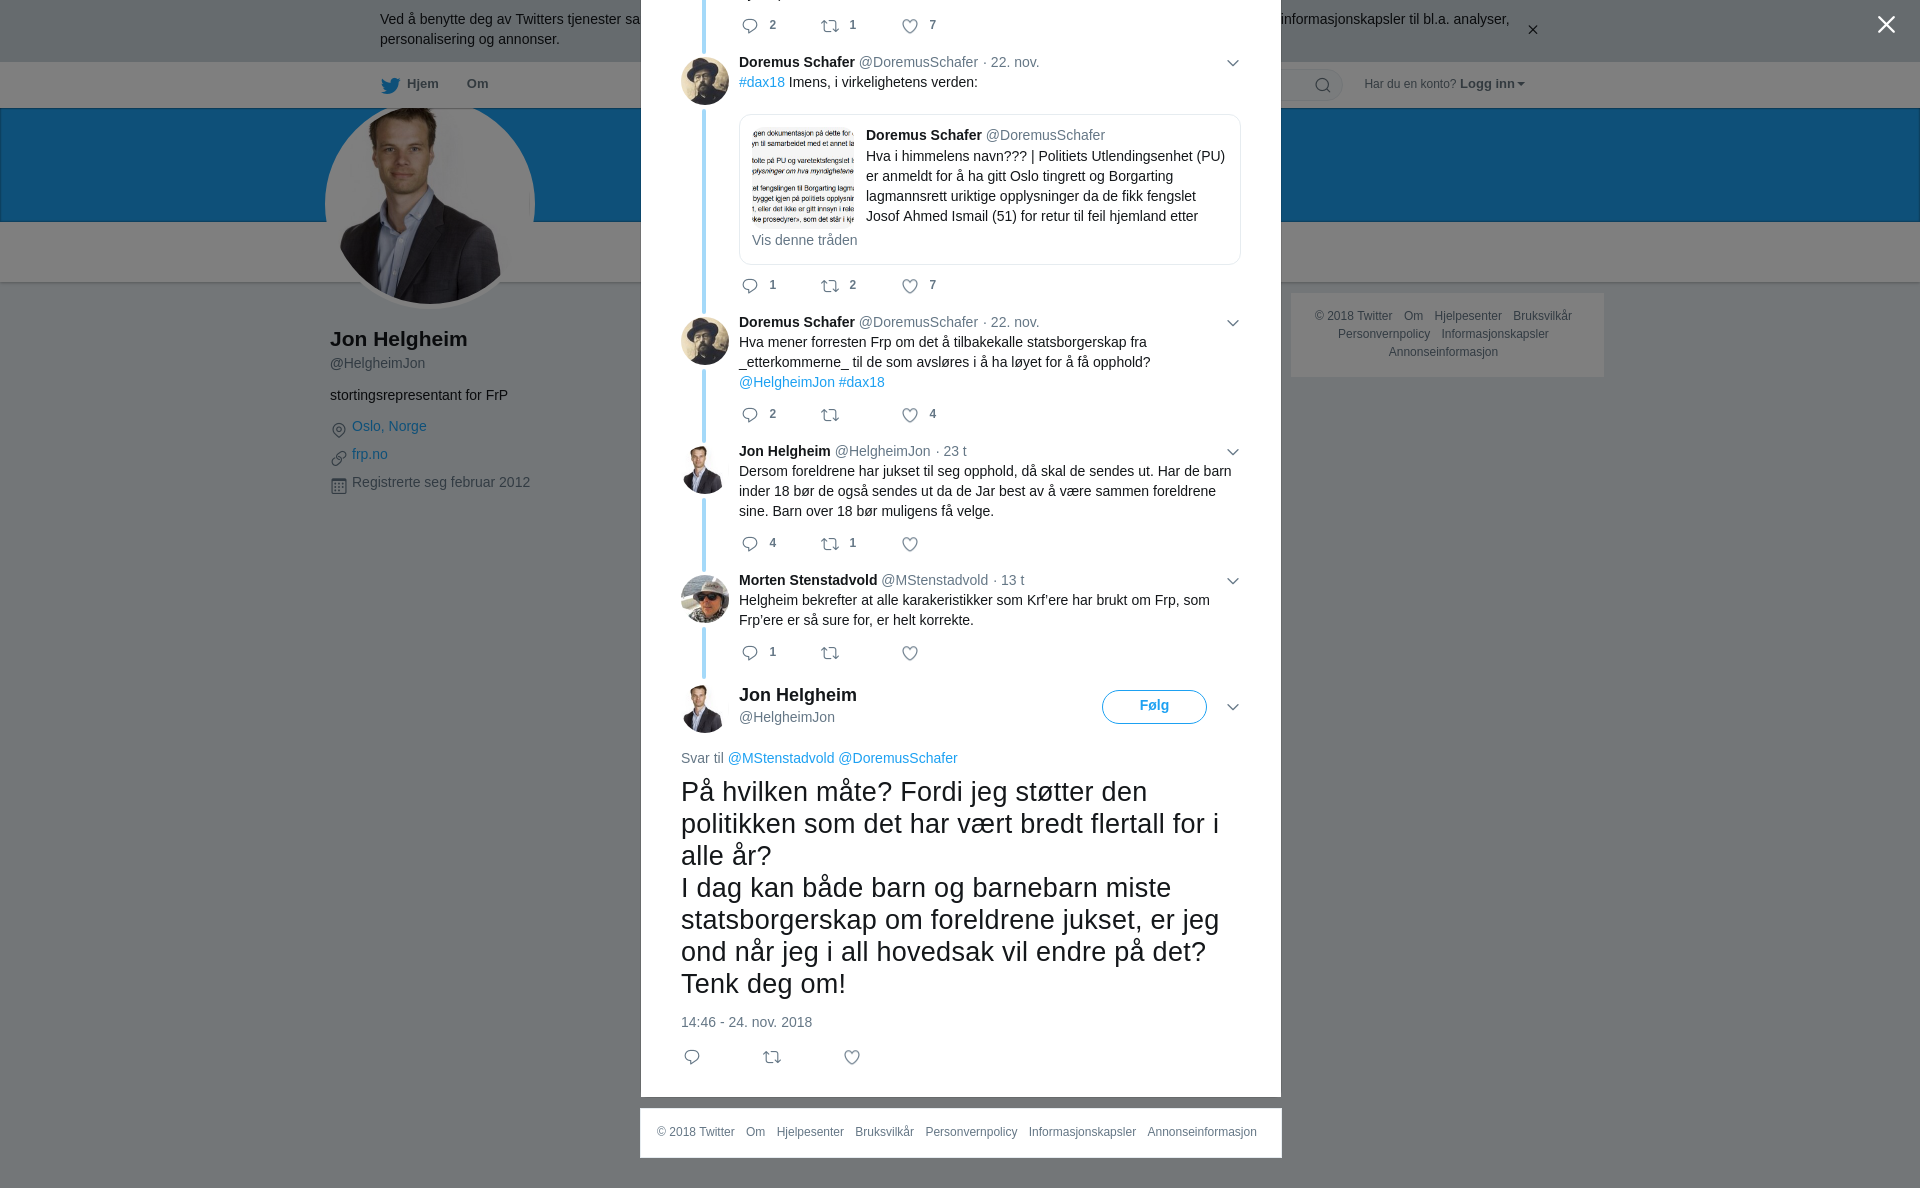Open the Logg inn dropdown

tap(1492, 84)
